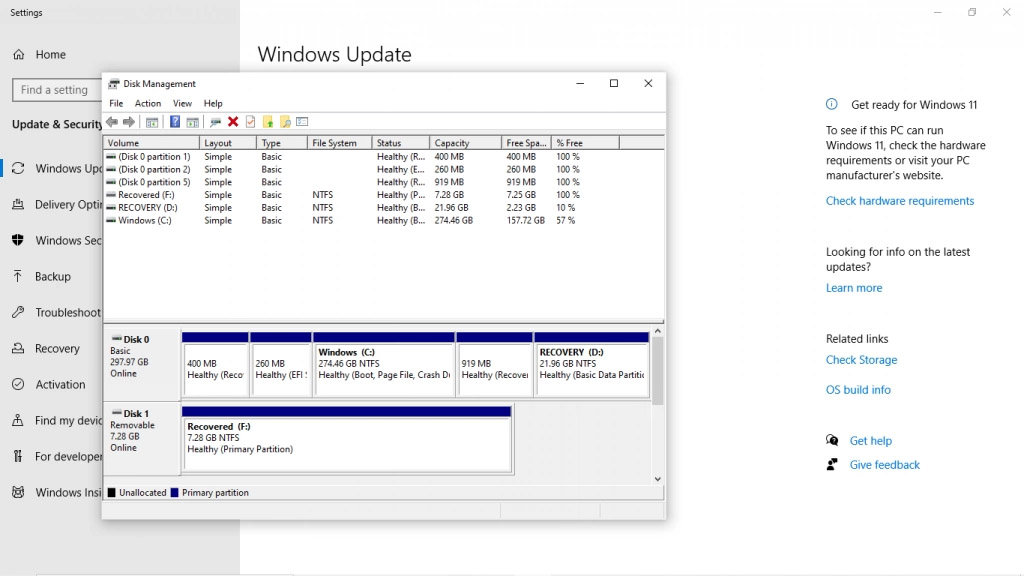Click the Find my device icon in sidebar
Image resolution: width=1024 pixels, height=576 pixels.
(x=18, y=420)
